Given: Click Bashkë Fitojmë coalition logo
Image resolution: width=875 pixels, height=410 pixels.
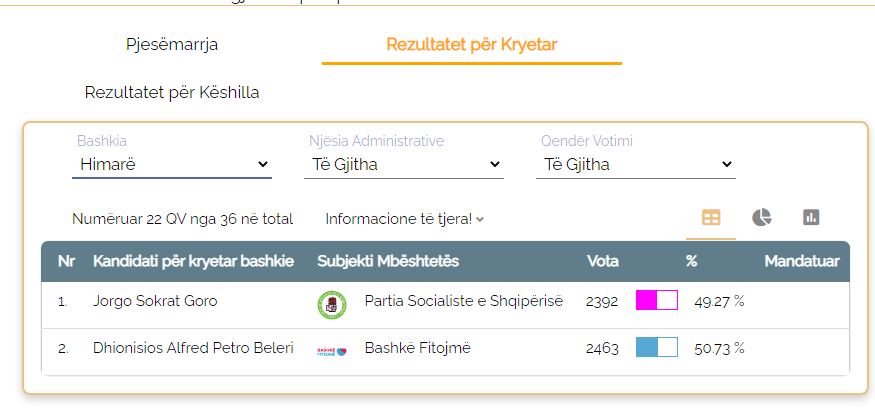Looking at the screenshot, I should tap(331, 351).
